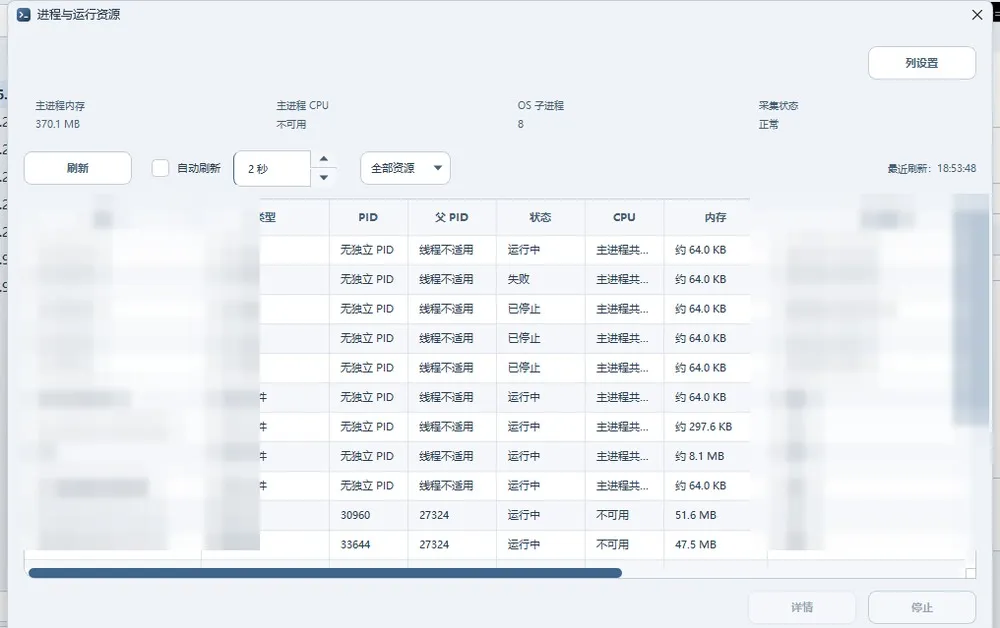This screenshot has width=1000, height=628.
Task: Click the PID column header
Action: [x=368, y=217]
